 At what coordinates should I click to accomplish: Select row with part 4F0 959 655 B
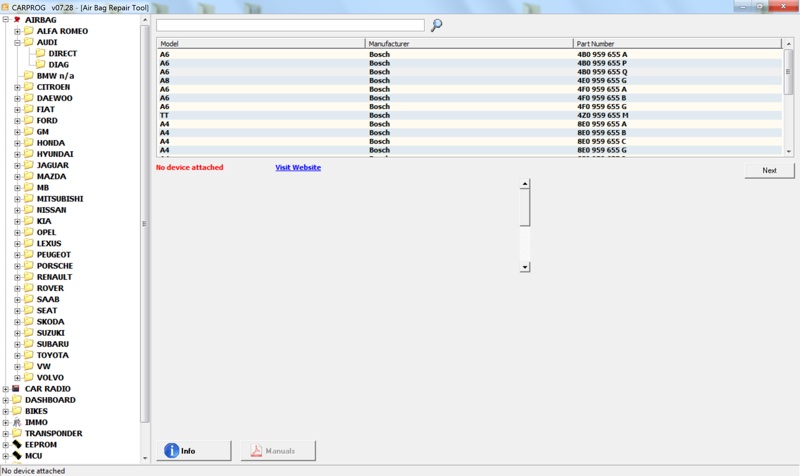pos(469,97)
